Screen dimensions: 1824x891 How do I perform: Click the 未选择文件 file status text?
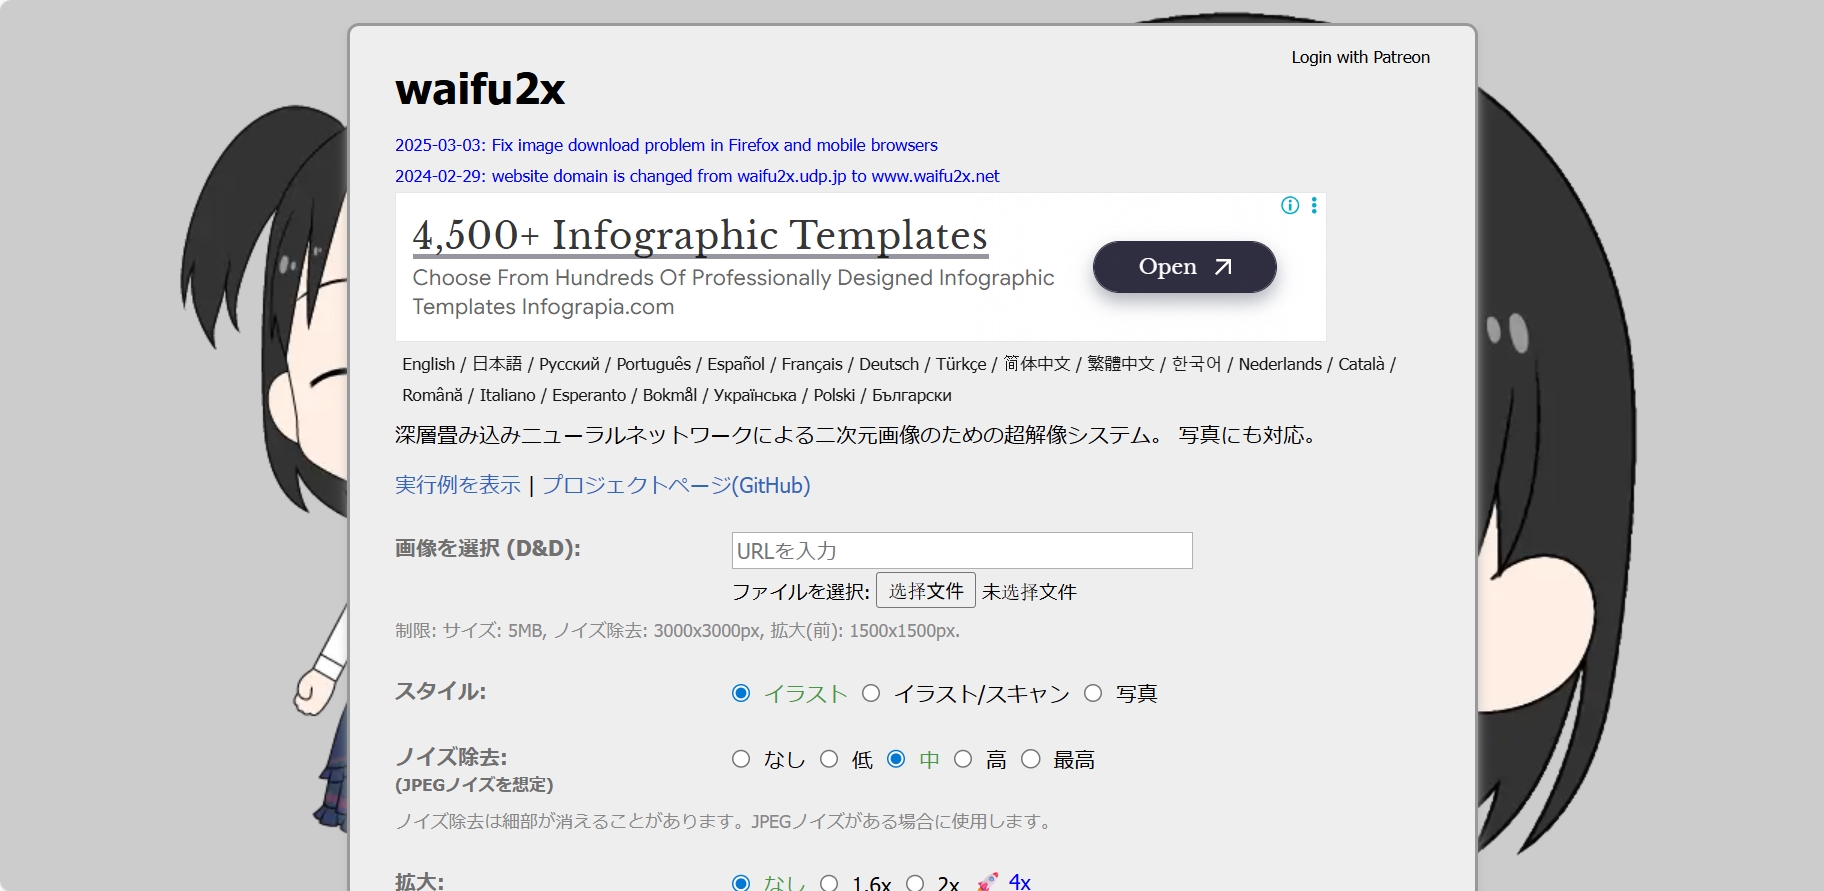(1029, 592)
